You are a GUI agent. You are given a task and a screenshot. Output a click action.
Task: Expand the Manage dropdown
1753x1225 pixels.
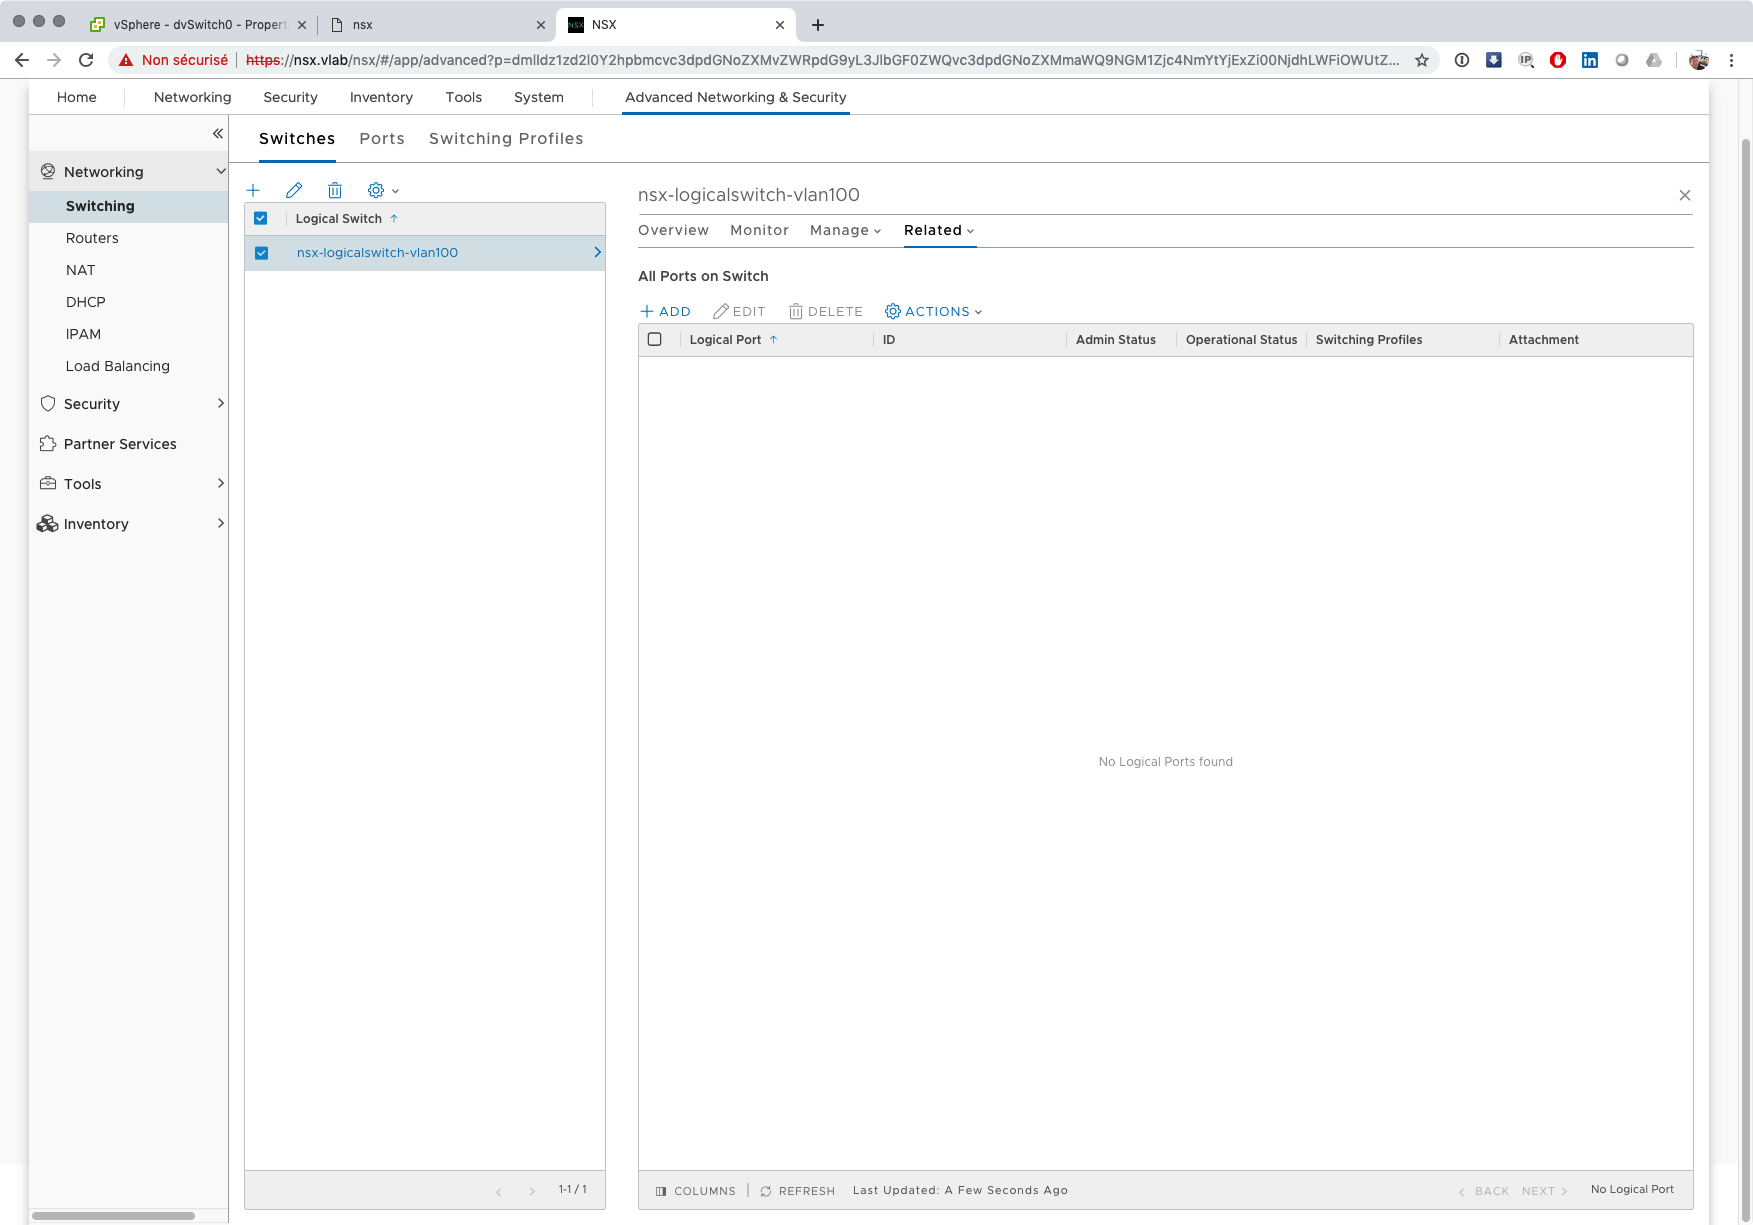point(845,230)
